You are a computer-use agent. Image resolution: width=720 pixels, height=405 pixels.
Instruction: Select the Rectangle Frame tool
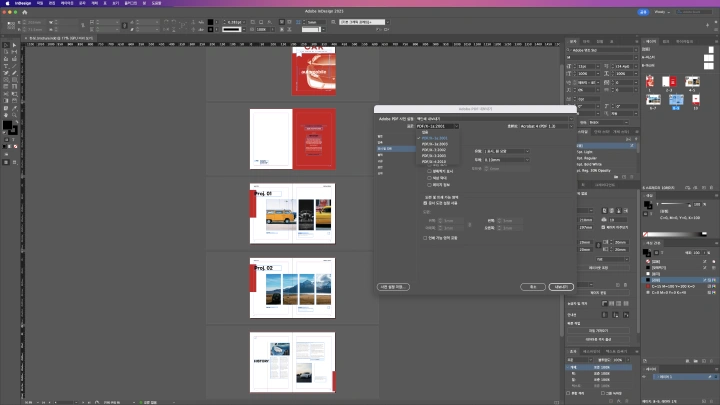click(x=6, y=80)
